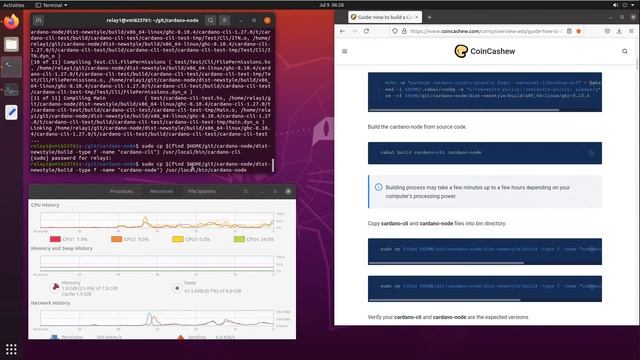Select the Terminal icon in the dock
The width and height of the screenshot is (640, 360).
(x=11, y=67)
